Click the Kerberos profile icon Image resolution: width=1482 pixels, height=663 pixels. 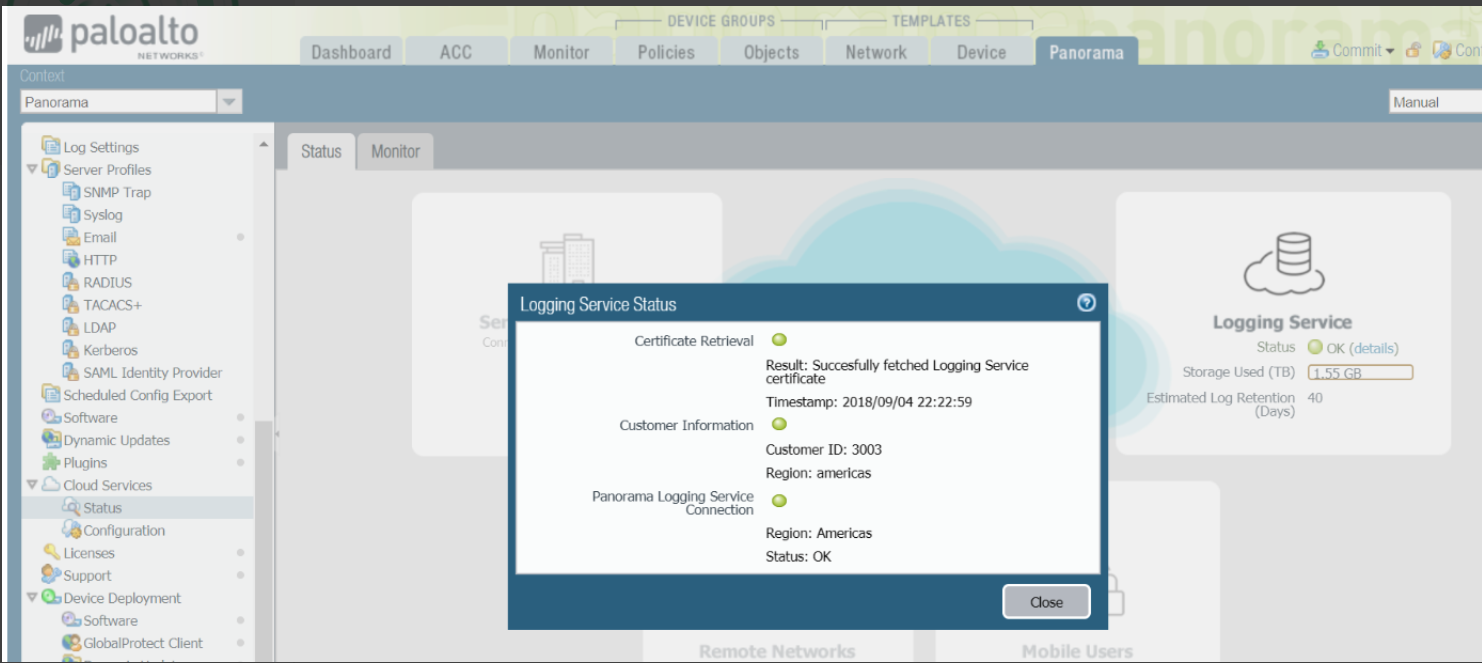(x=71, y=350)
